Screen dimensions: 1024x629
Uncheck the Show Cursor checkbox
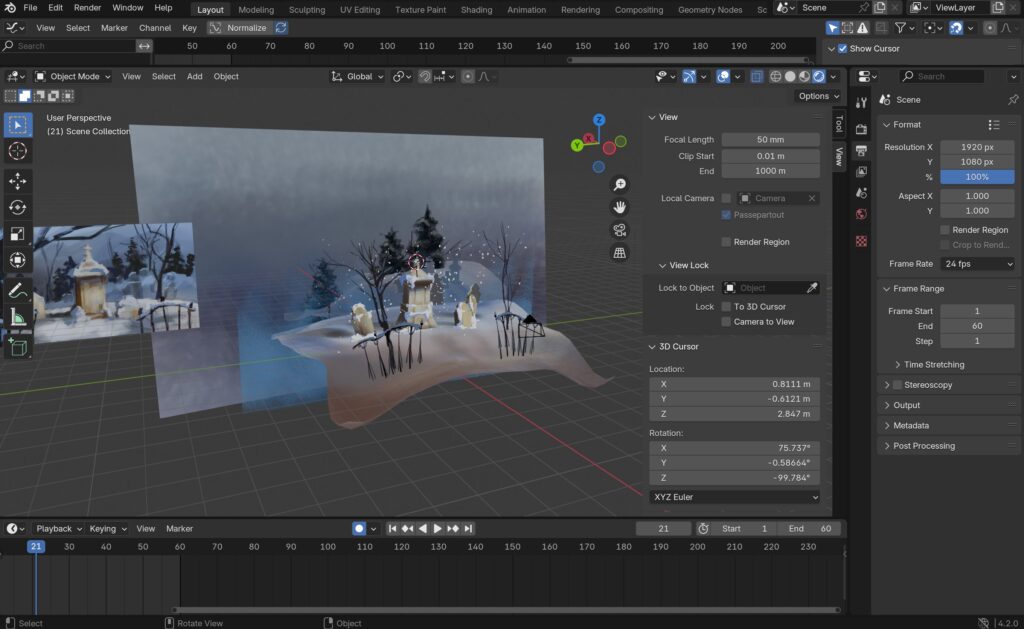point(842,48)
